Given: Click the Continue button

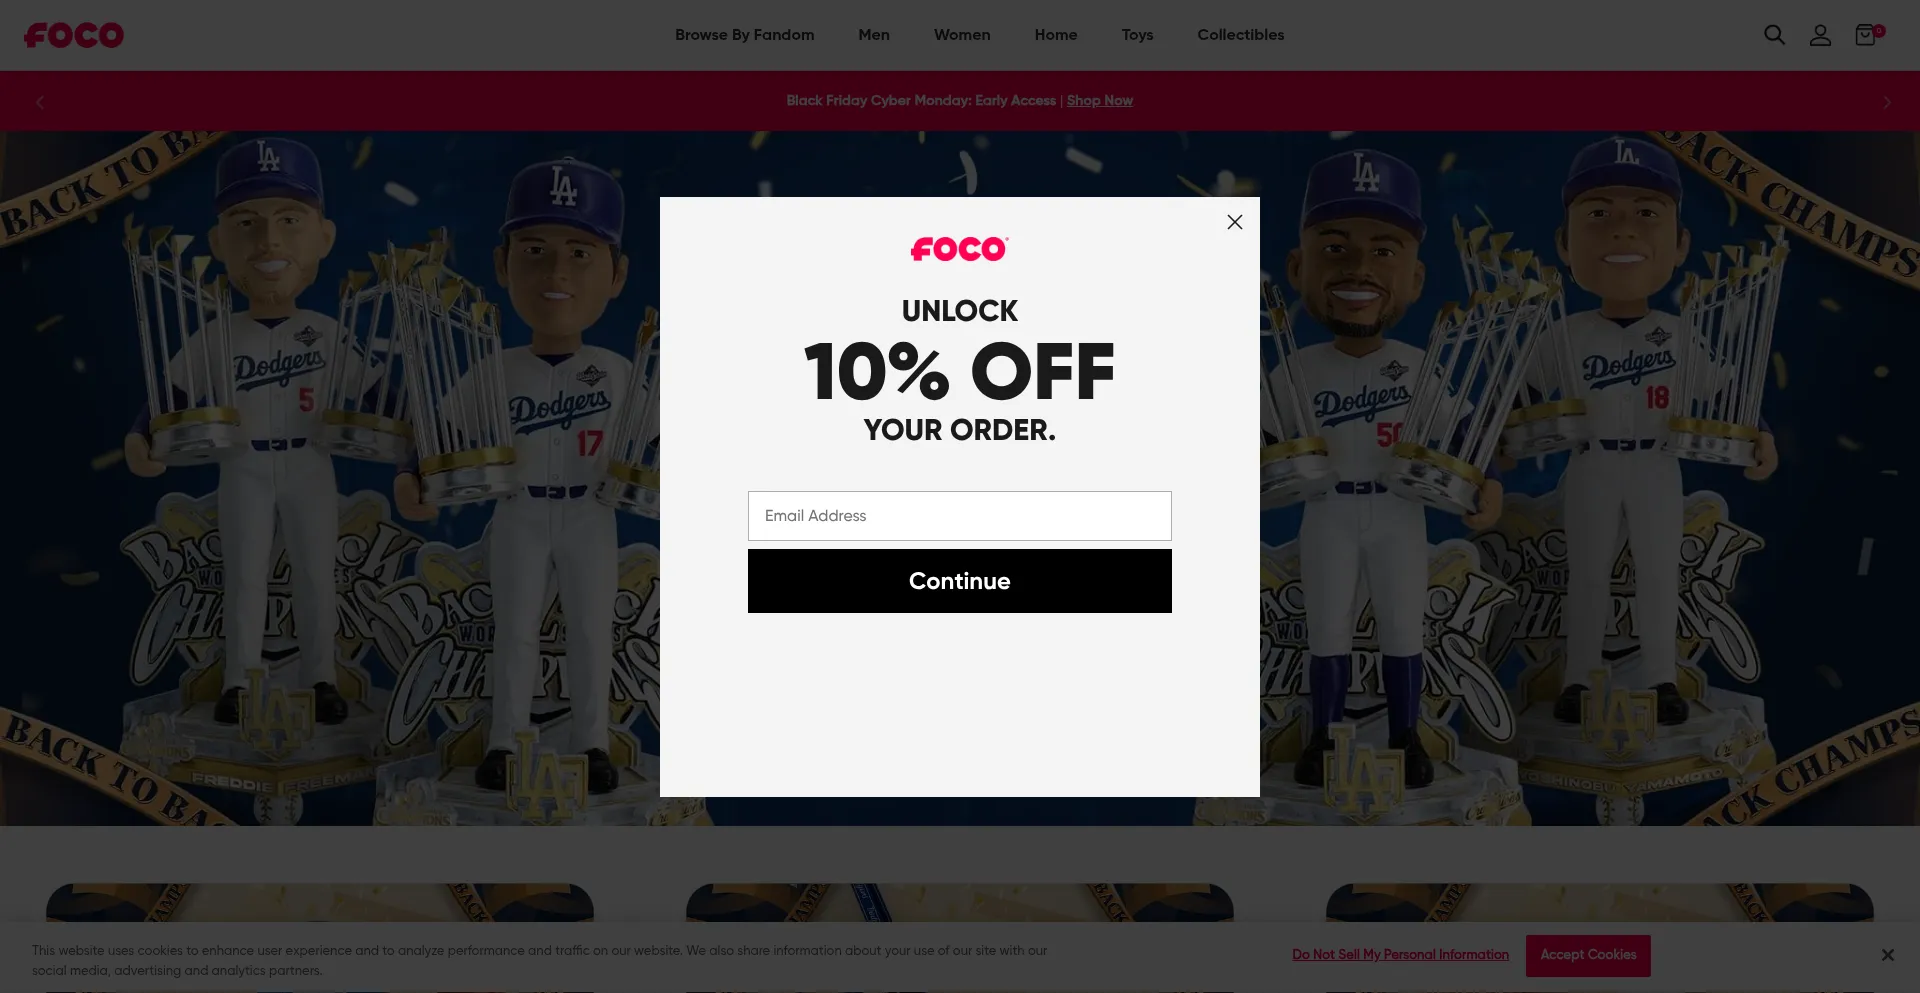Looking at the screenshot, I should (x=959, y=581).
